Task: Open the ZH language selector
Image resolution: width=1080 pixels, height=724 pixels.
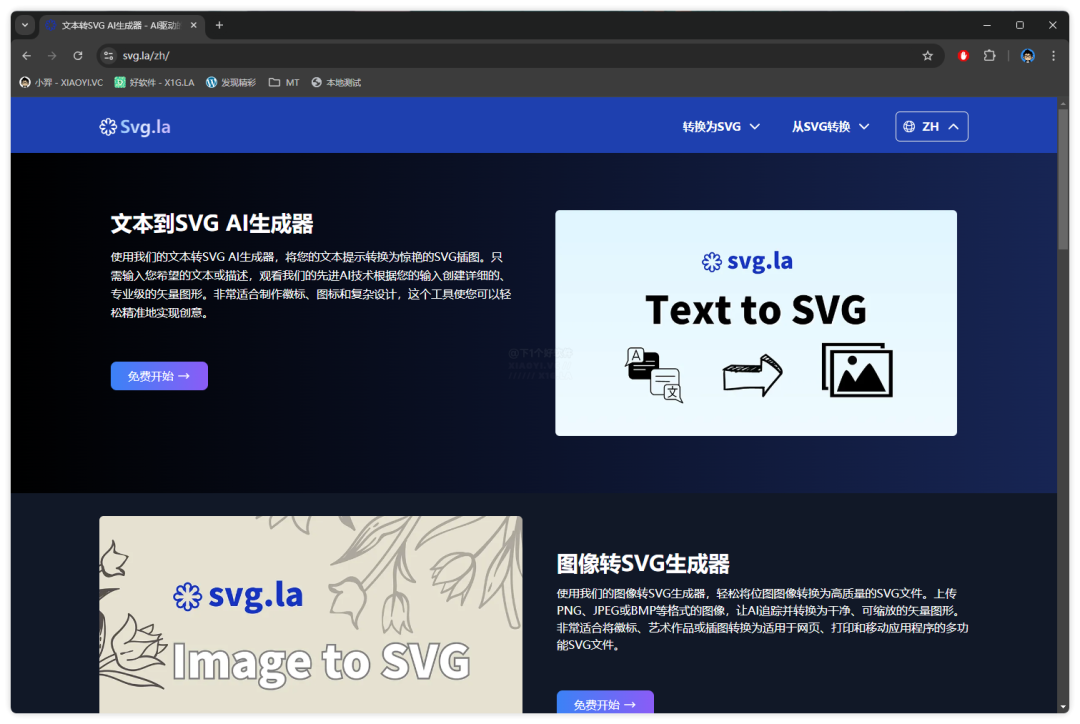Action: point(931,127)
